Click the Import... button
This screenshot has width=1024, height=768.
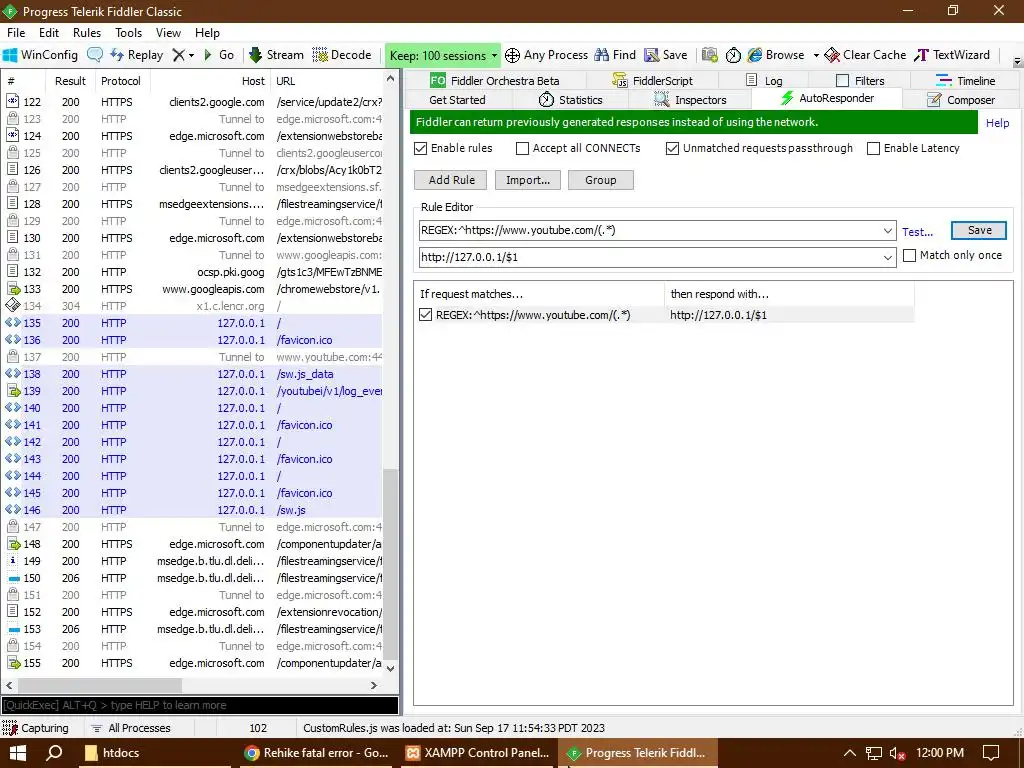[x=528, y=180]
